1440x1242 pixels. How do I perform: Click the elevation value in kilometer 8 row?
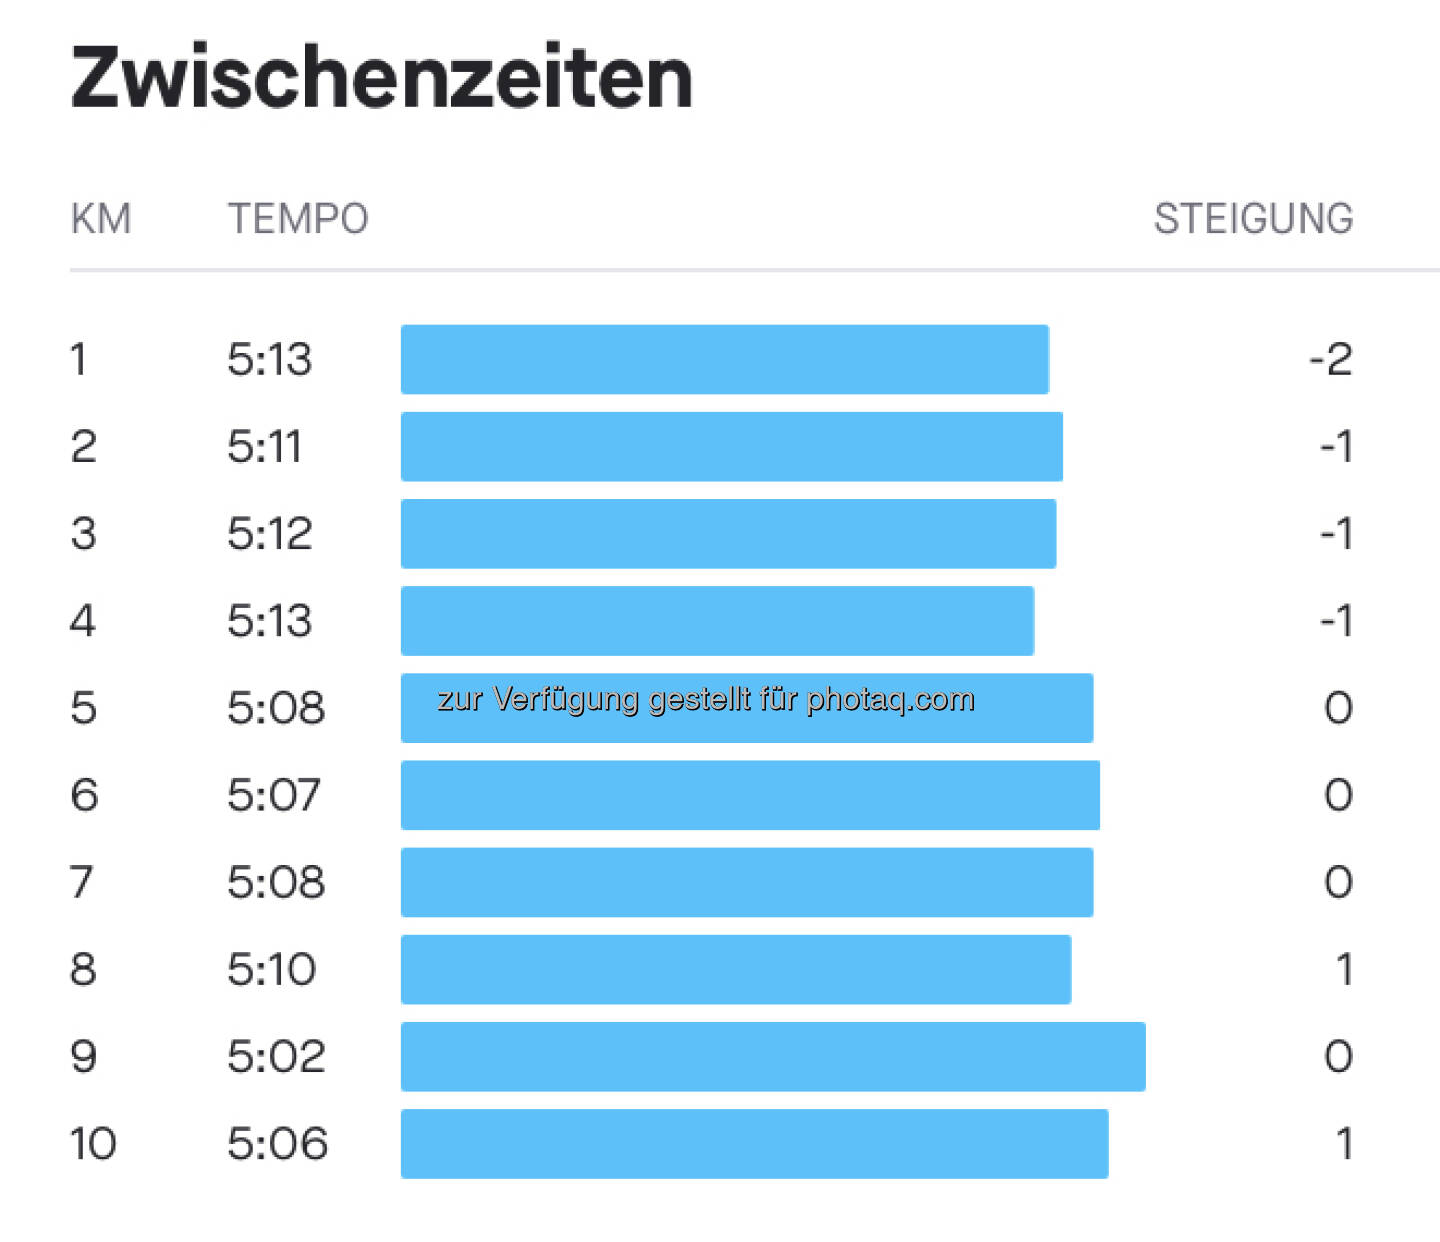point(1344,969)
